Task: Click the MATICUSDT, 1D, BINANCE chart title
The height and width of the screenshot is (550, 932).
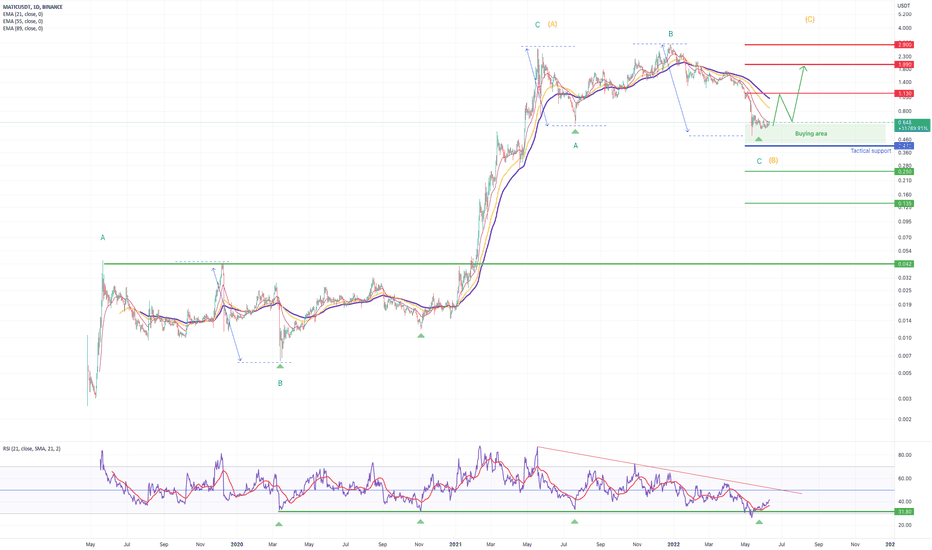Action: (33, 7)
